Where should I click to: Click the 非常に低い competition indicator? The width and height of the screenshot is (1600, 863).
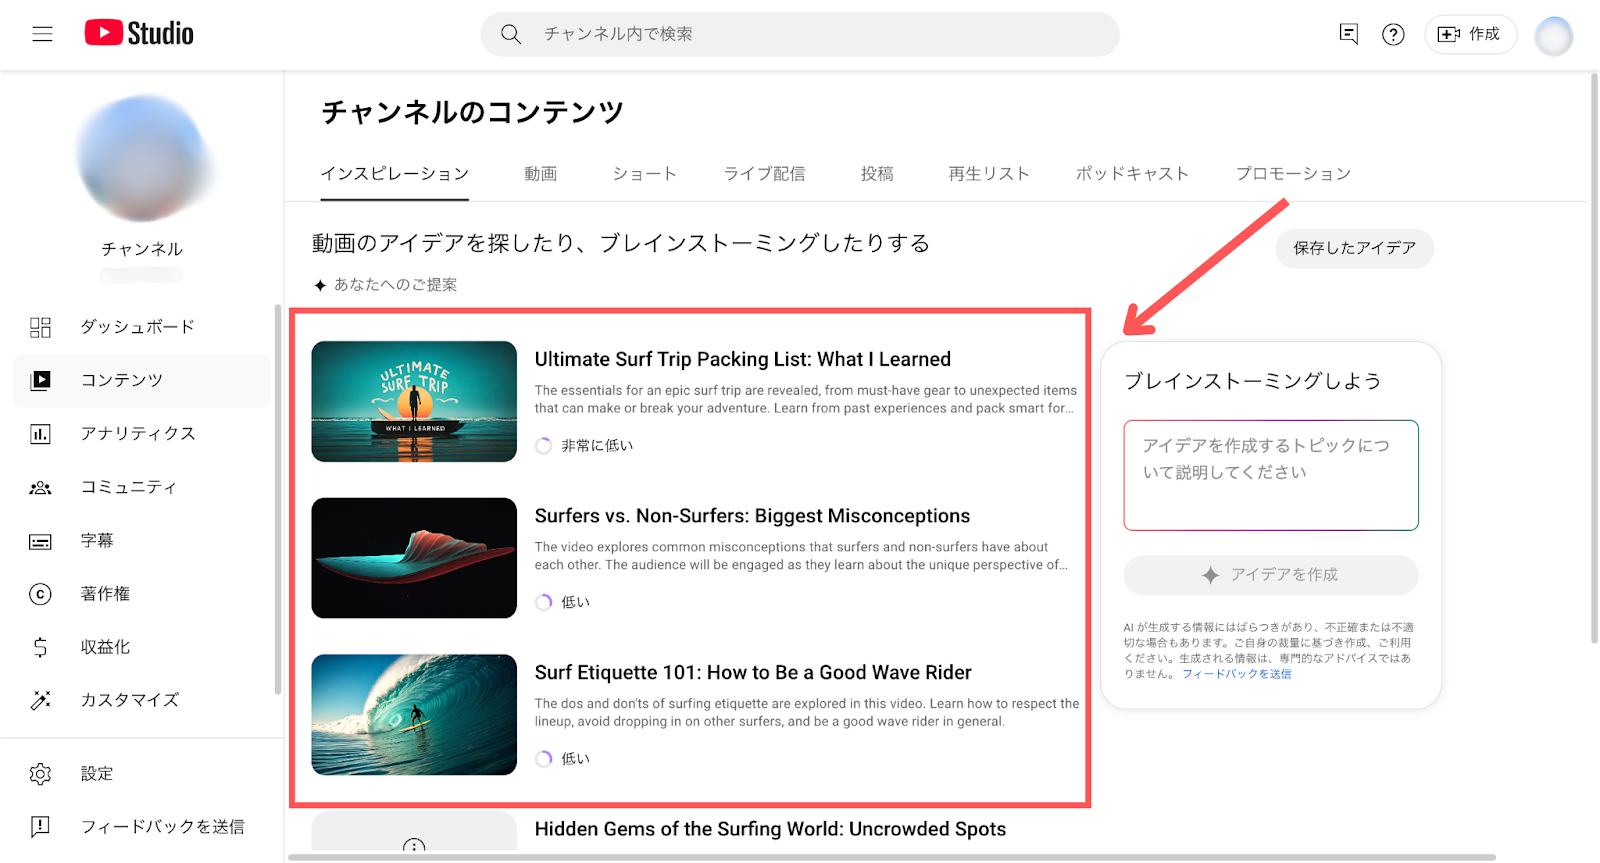(x=585, y=445)
